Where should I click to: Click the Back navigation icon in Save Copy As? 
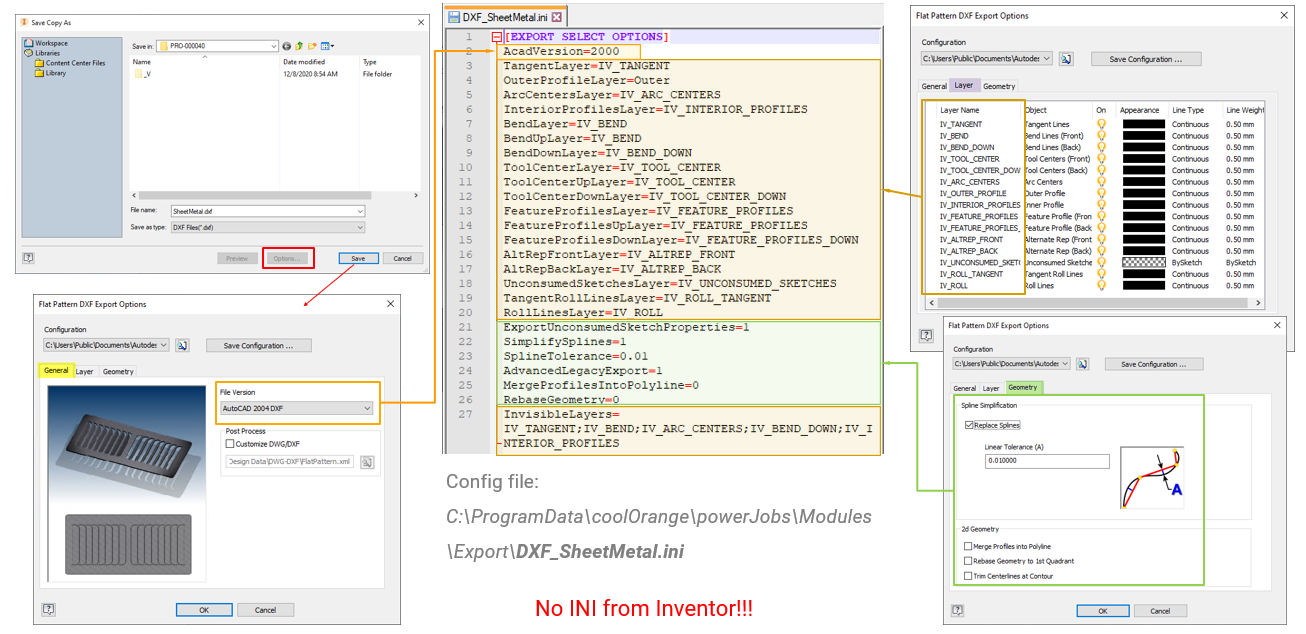coord(288,46)
